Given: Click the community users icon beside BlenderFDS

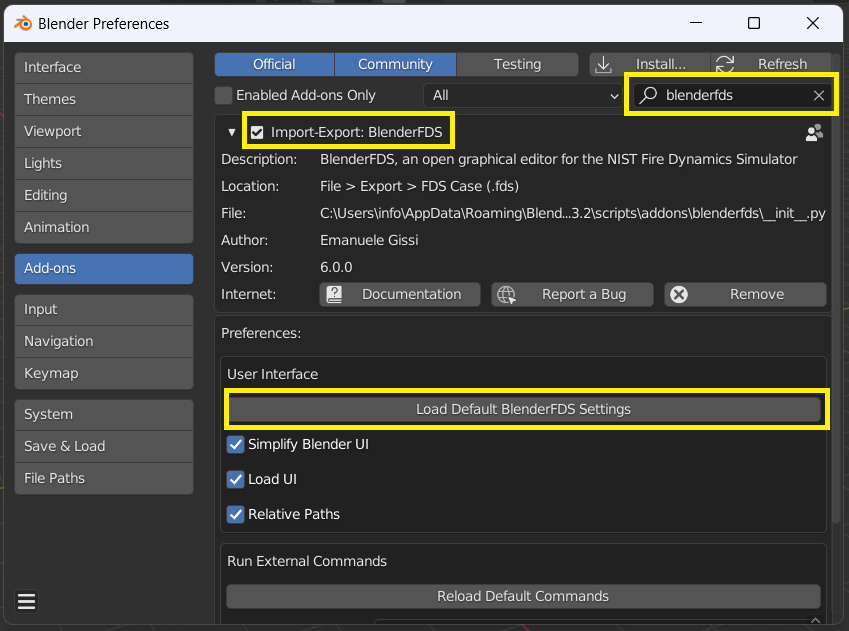Looking at the screenshot, I should pyautogui.click(x=814, y=133).
